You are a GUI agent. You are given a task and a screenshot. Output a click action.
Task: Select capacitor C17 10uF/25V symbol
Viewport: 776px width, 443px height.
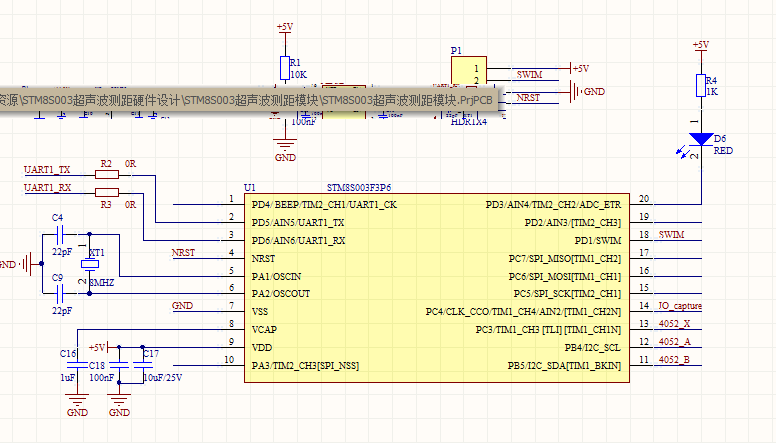pos(143,365)
